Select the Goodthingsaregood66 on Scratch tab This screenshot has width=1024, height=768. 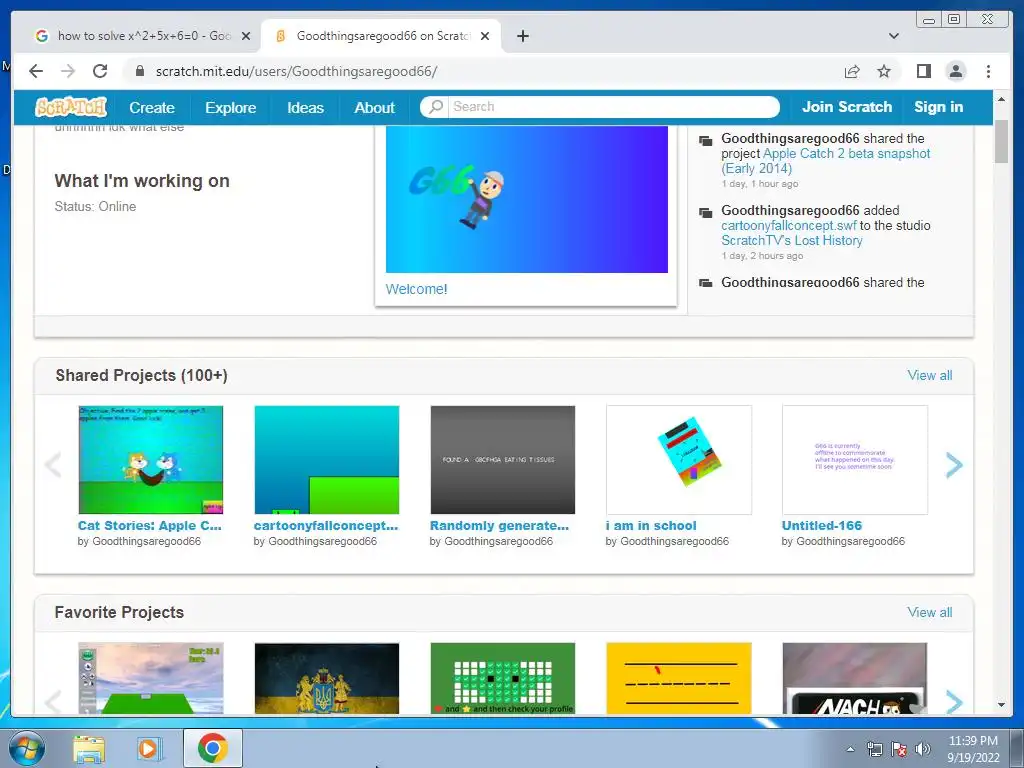click(380, 36)
